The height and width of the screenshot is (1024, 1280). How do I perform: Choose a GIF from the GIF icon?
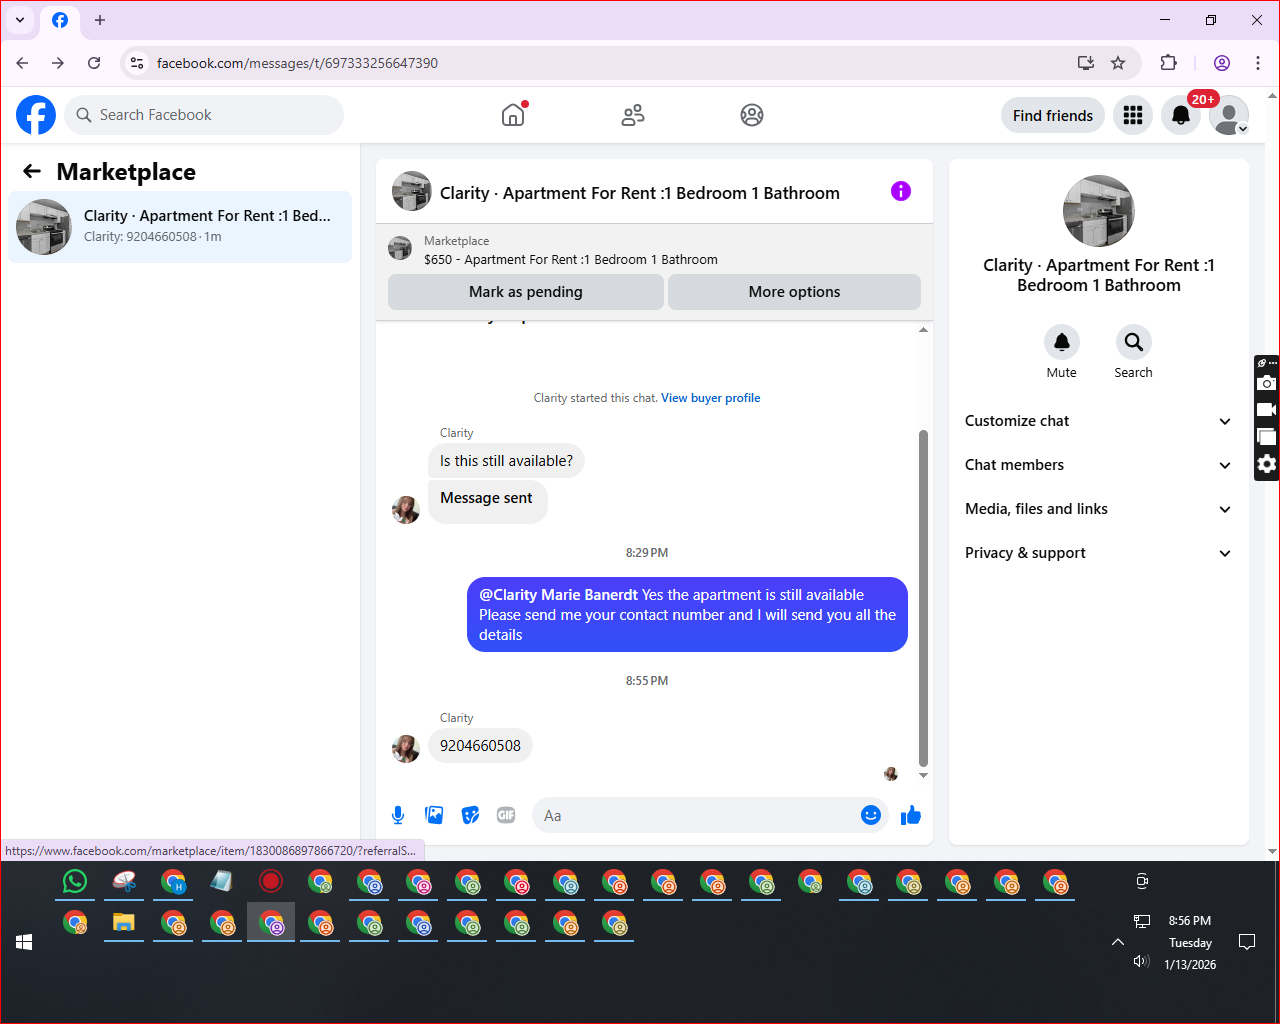point(506,815)
